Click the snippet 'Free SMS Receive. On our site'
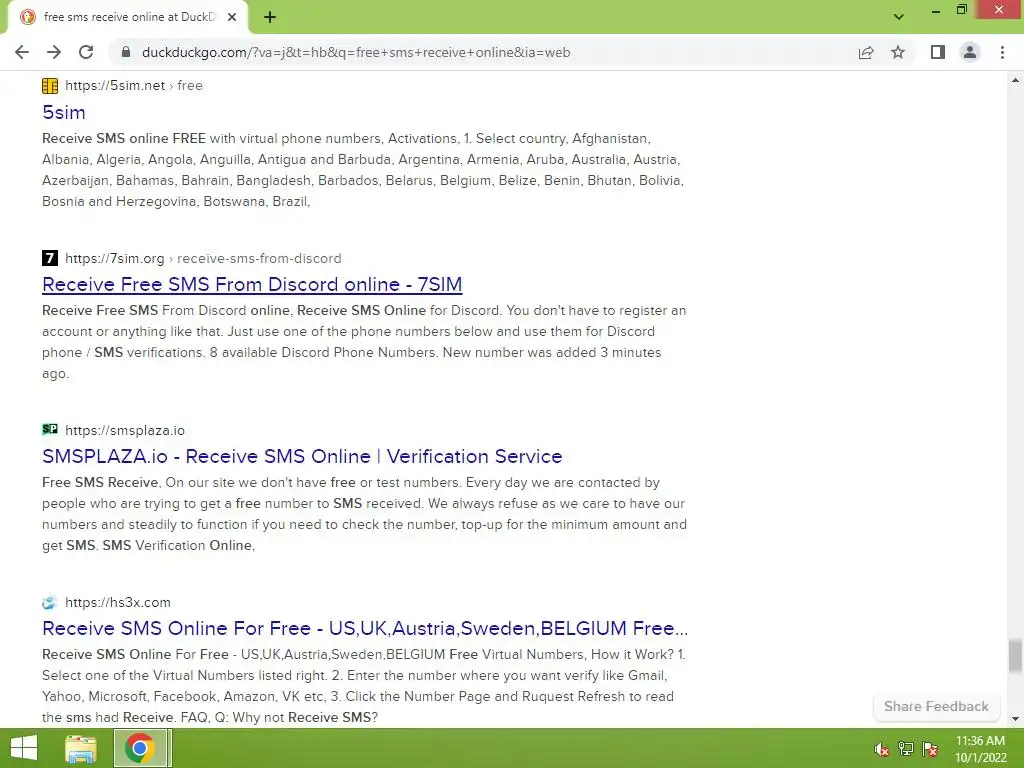The height and width of the screenshot is (768, 1024). (x=364, y=514)
